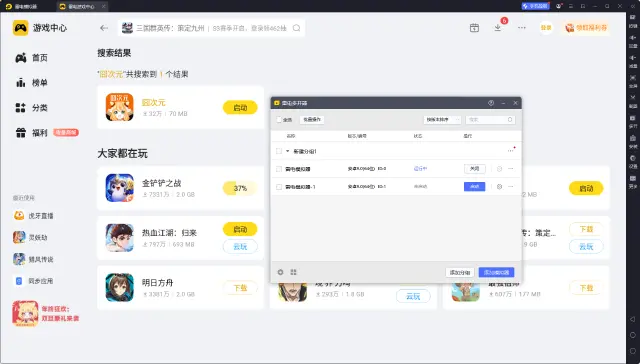Click the 登录 login avatar button
The image size is (640, 364).
(546, 28)
